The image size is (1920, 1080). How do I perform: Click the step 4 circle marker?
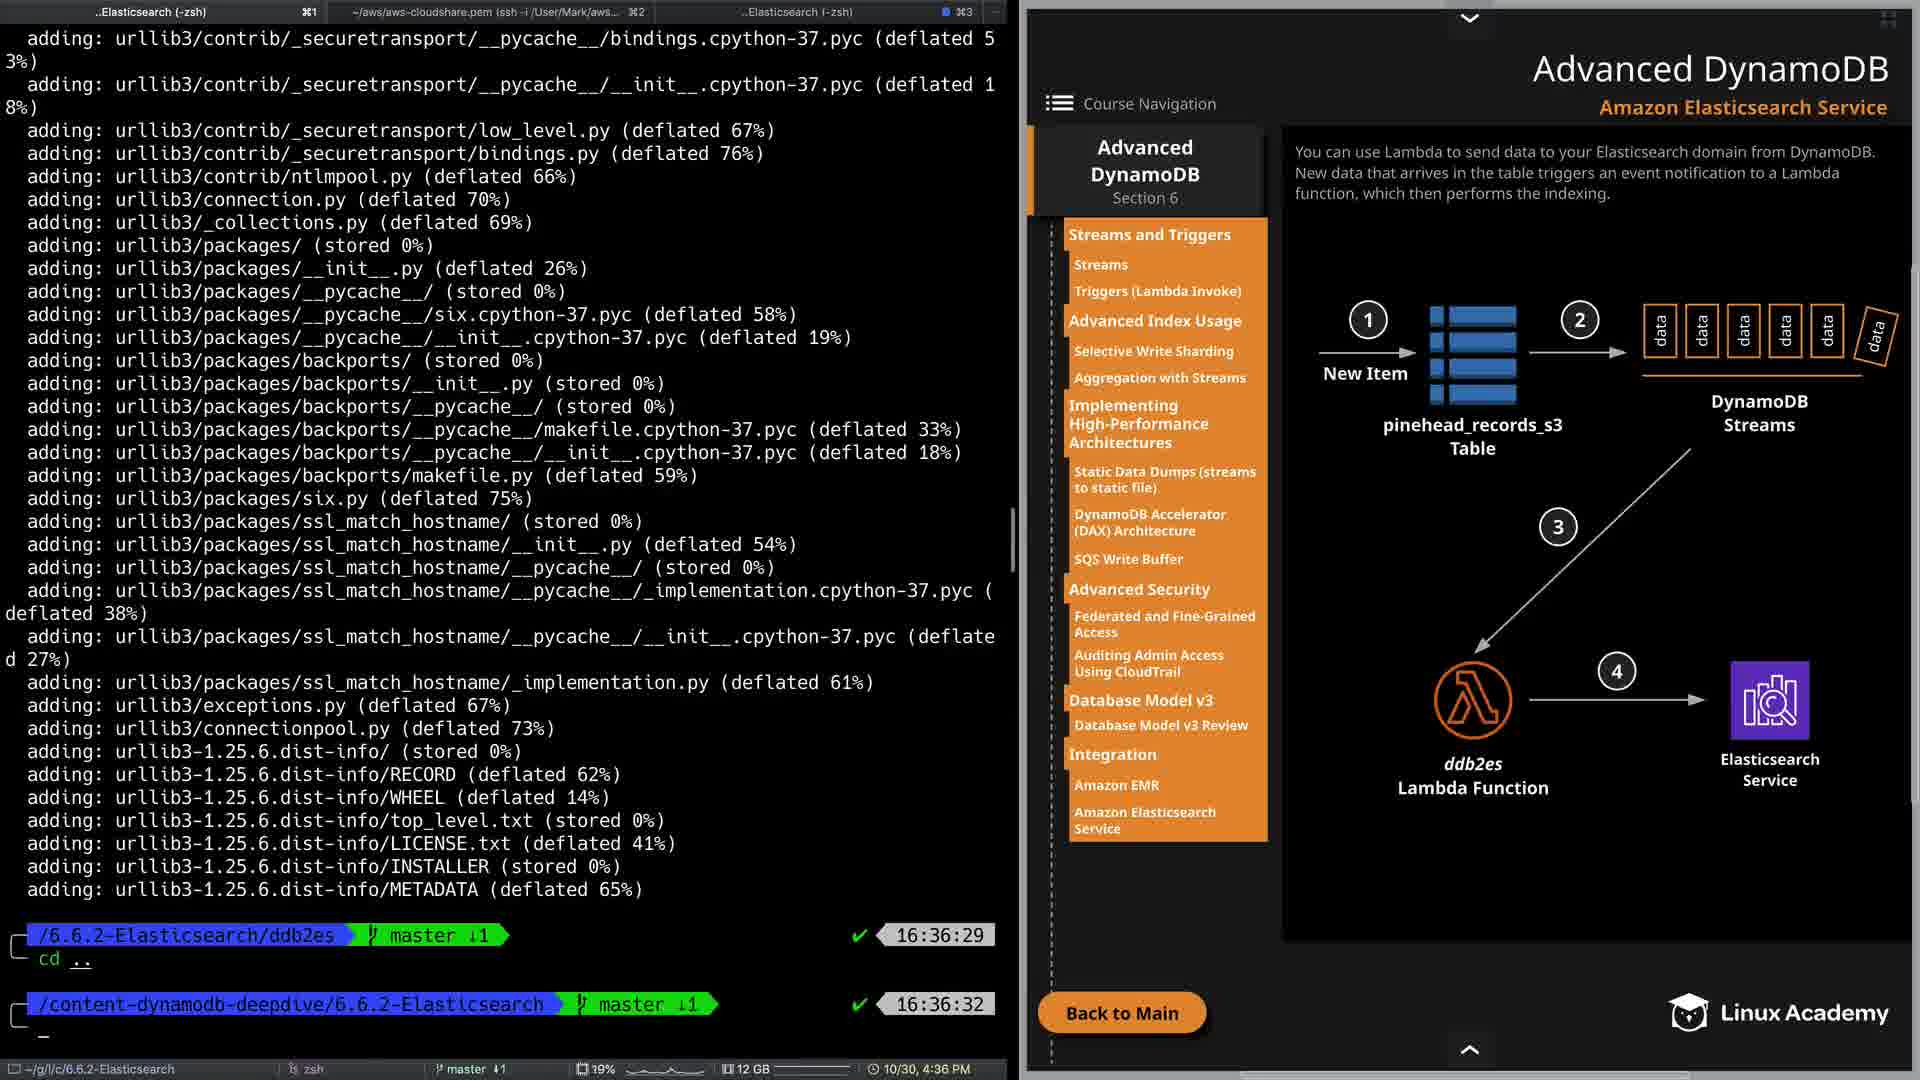(1616, 671)
